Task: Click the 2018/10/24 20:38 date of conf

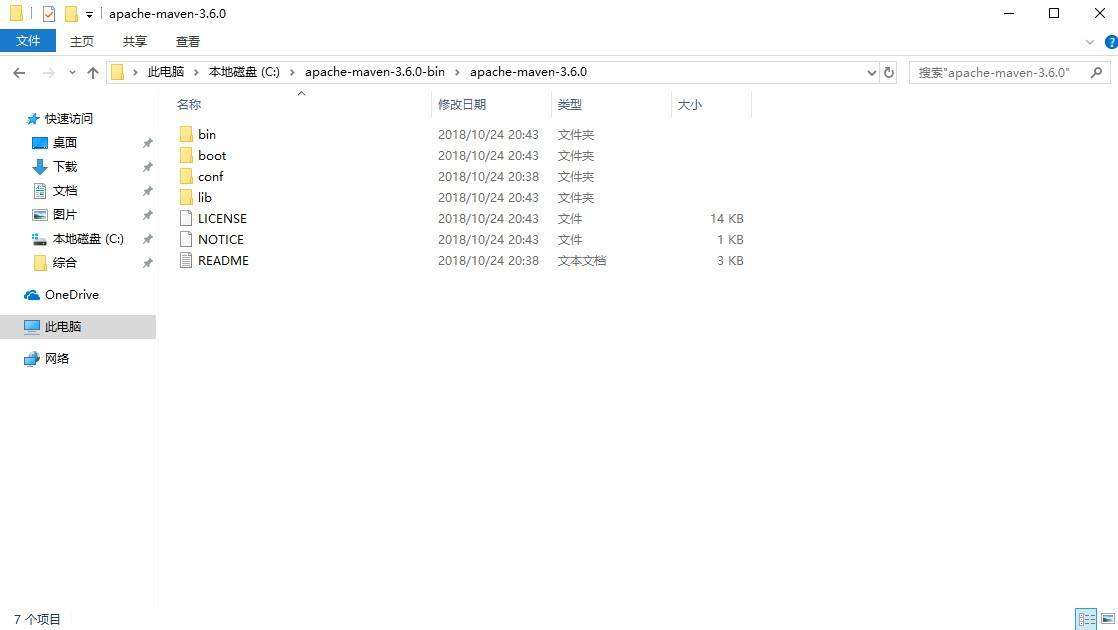Action: 488,176
